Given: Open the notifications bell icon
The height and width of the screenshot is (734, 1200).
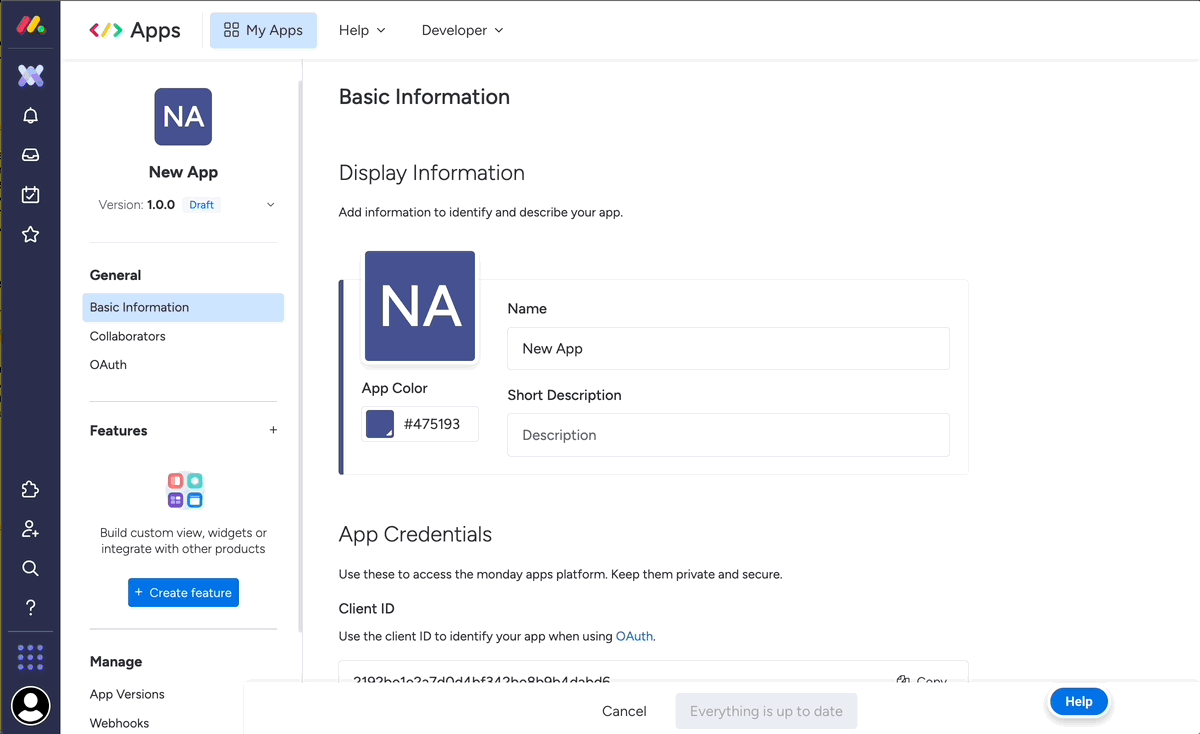Looking at the screenshot, I should [x=31, y=116].
